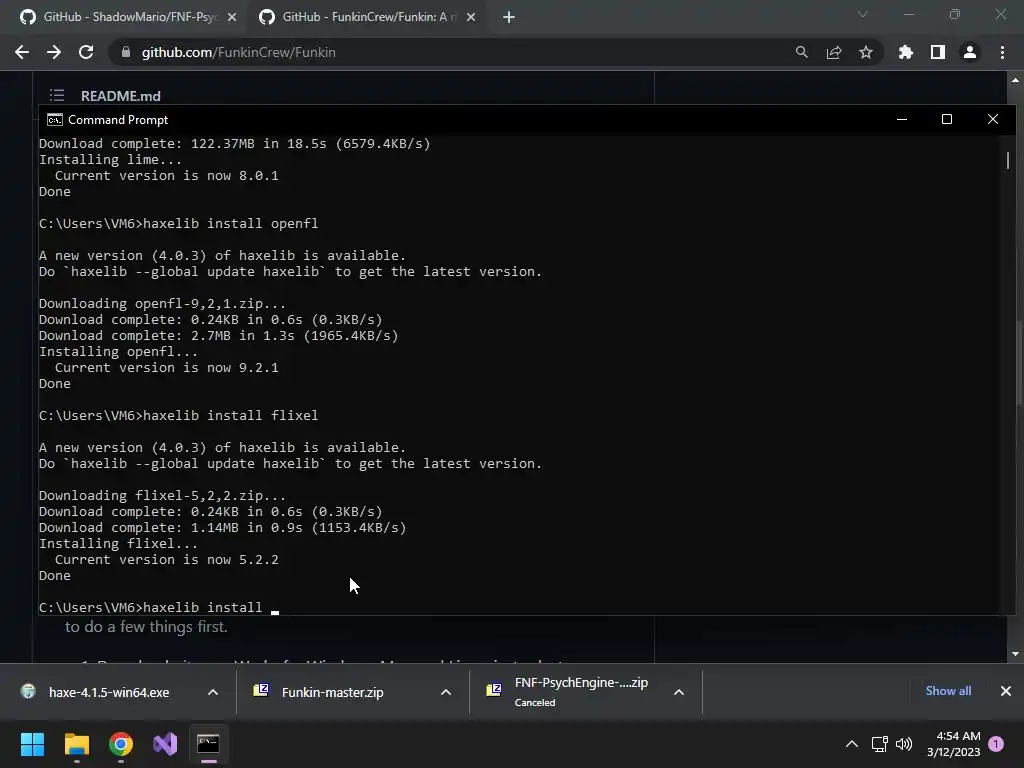Open the taskbar clock showing 4:54 AM
This screenshot has width=1024, height=768.
point(953,744)
